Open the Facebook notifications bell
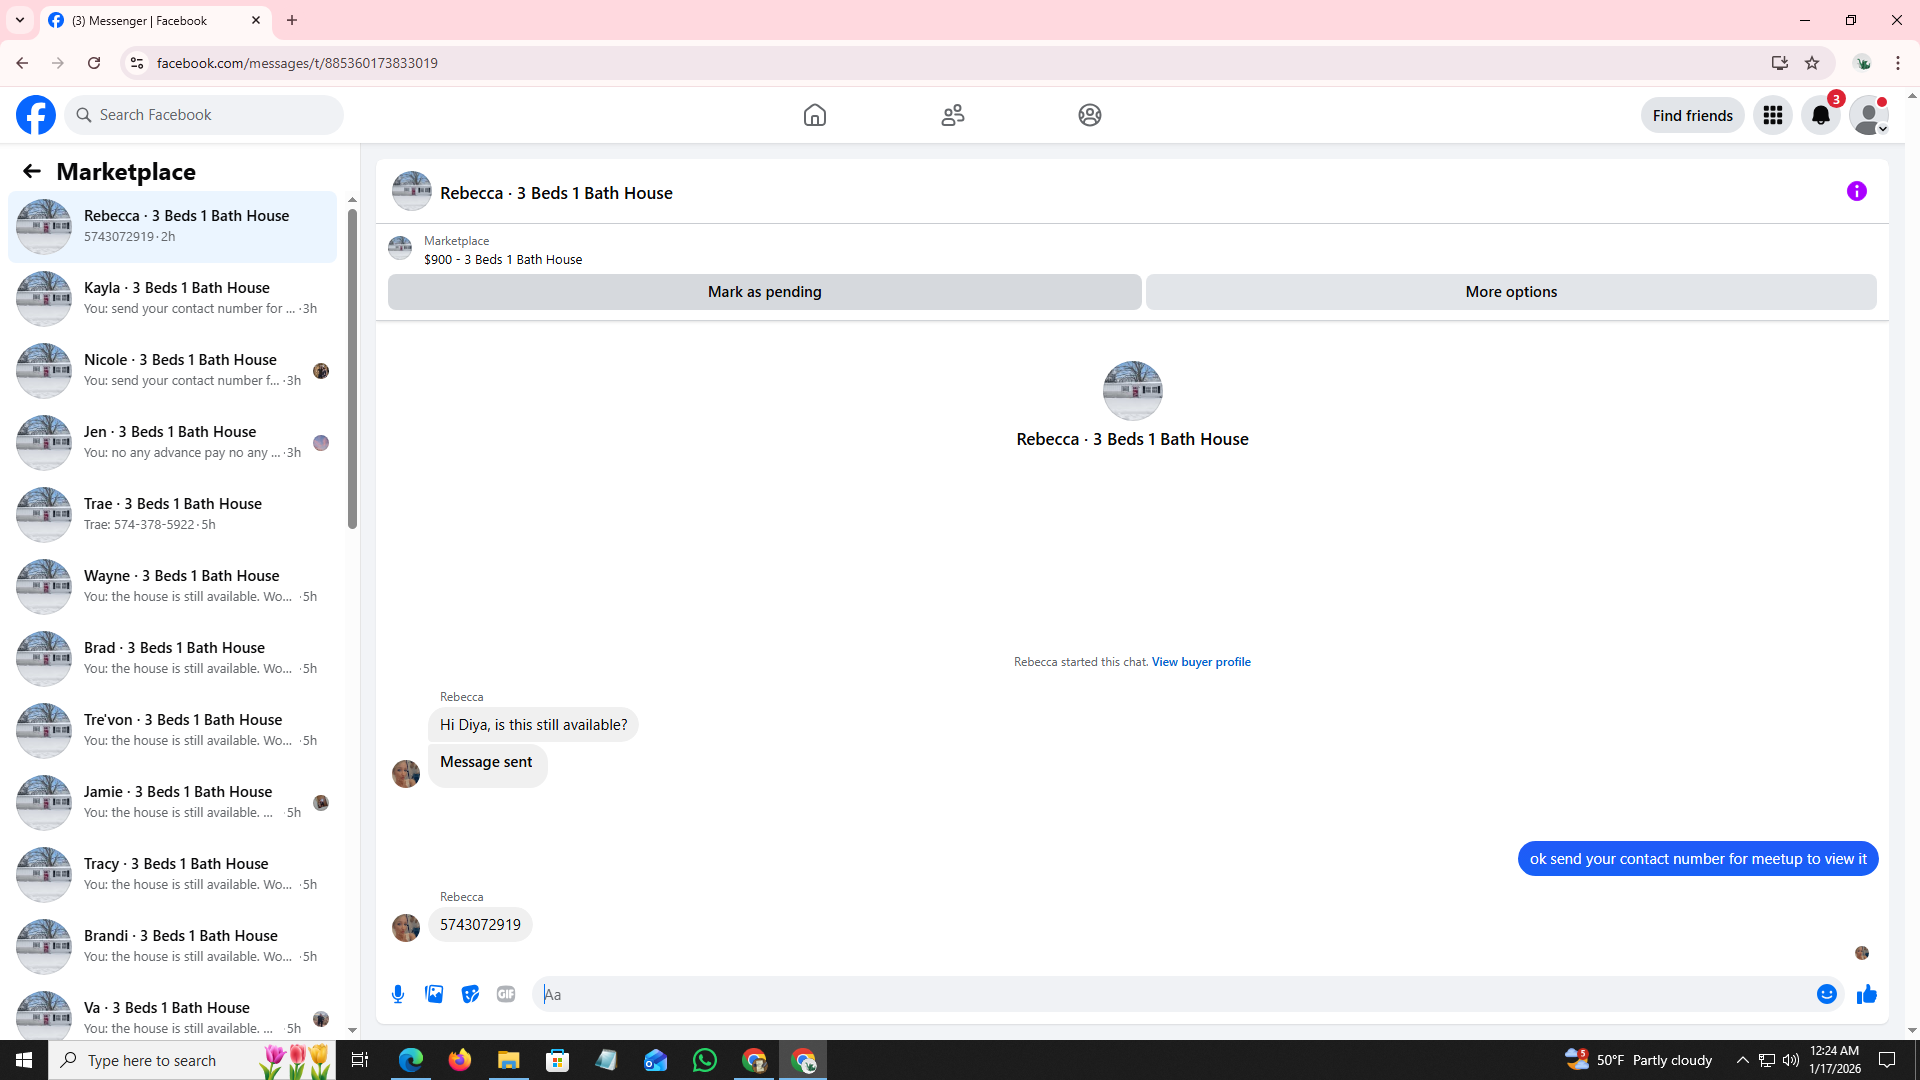Viewport: 1920px width, 1080px height. point(1820,115)
